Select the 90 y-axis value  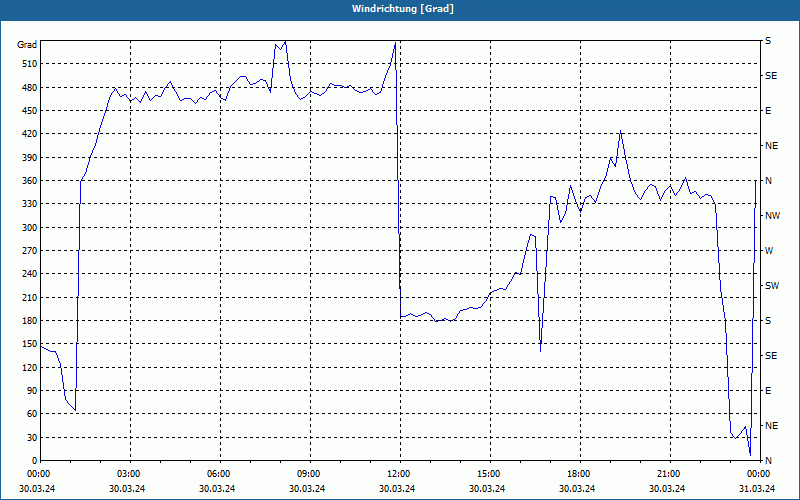[32, 391]
